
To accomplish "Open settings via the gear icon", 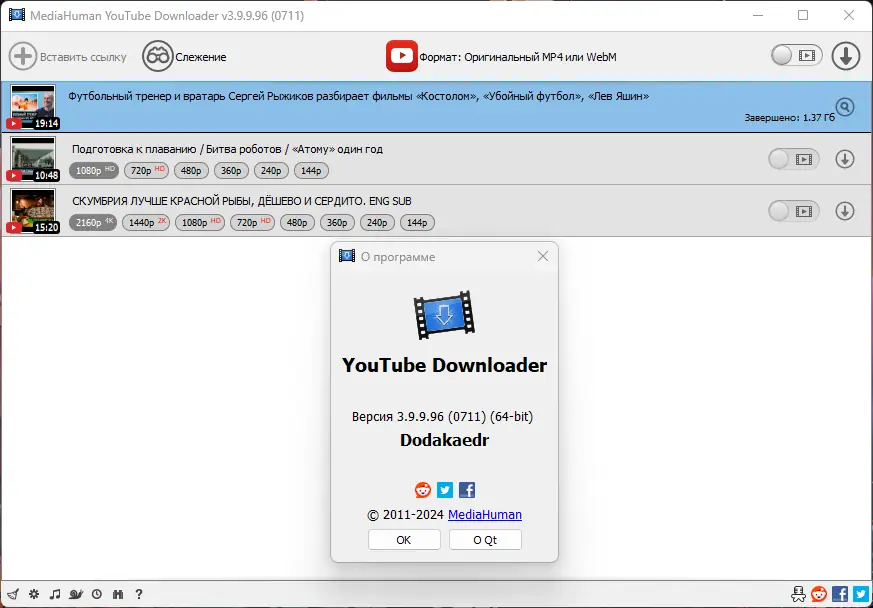I will pyautogui.click(x=34, y=594).
